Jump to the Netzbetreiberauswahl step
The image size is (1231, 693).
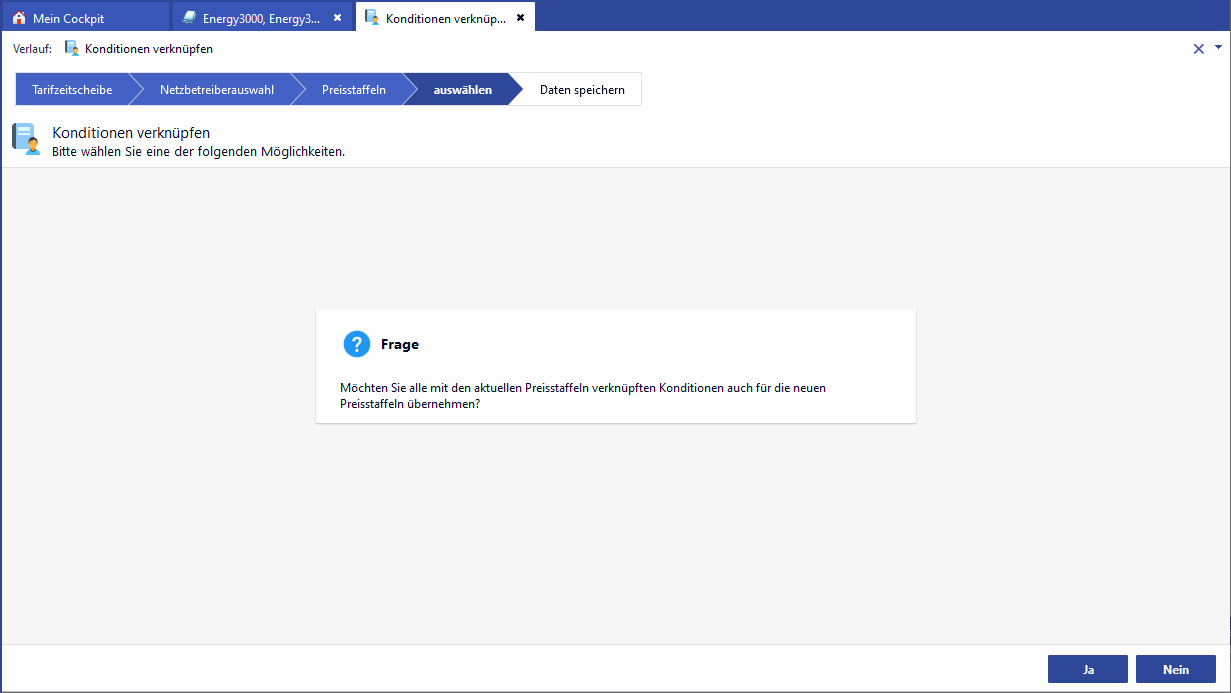216,89
